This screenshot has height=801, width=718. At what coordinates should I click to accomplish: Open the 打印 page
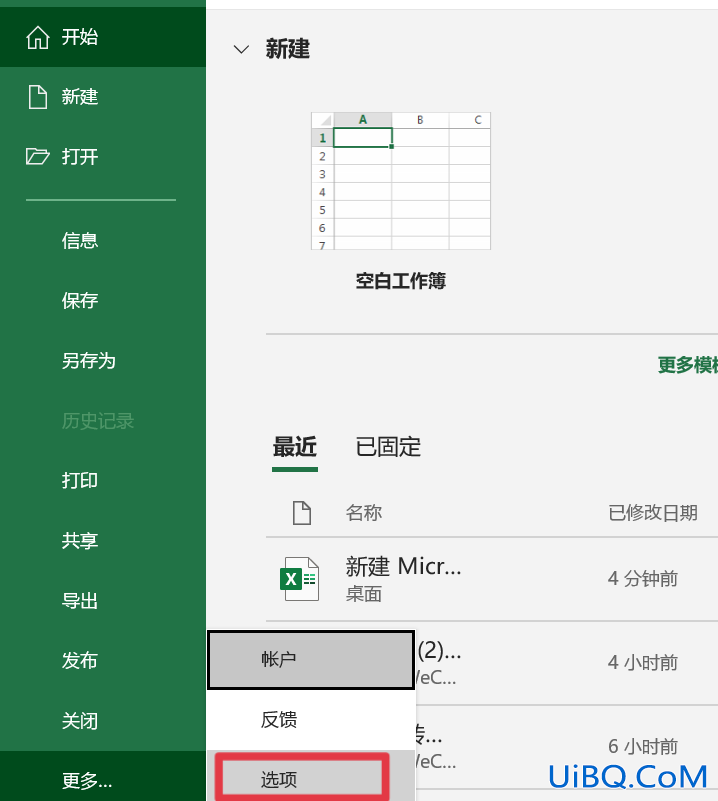(x=80, y=481)
